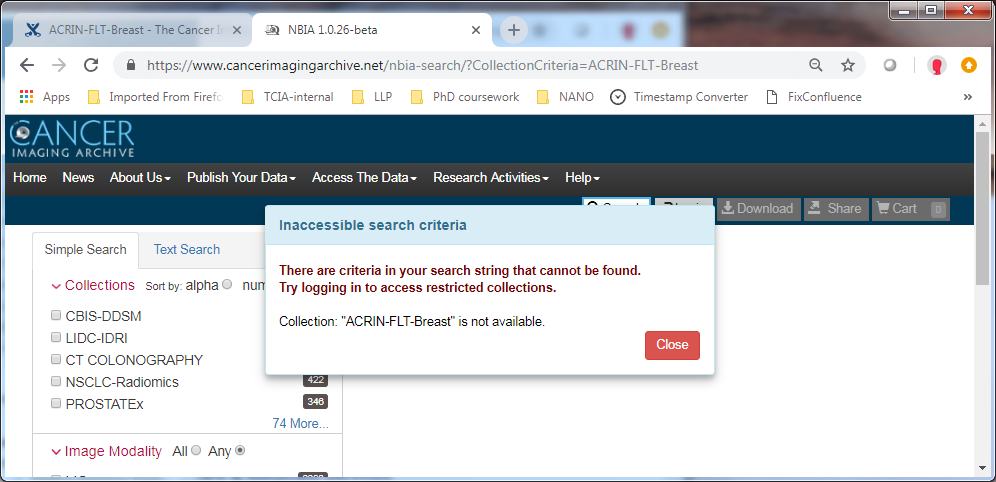
Task: Open the NANO bookmark folder
Action: point(565,97)
